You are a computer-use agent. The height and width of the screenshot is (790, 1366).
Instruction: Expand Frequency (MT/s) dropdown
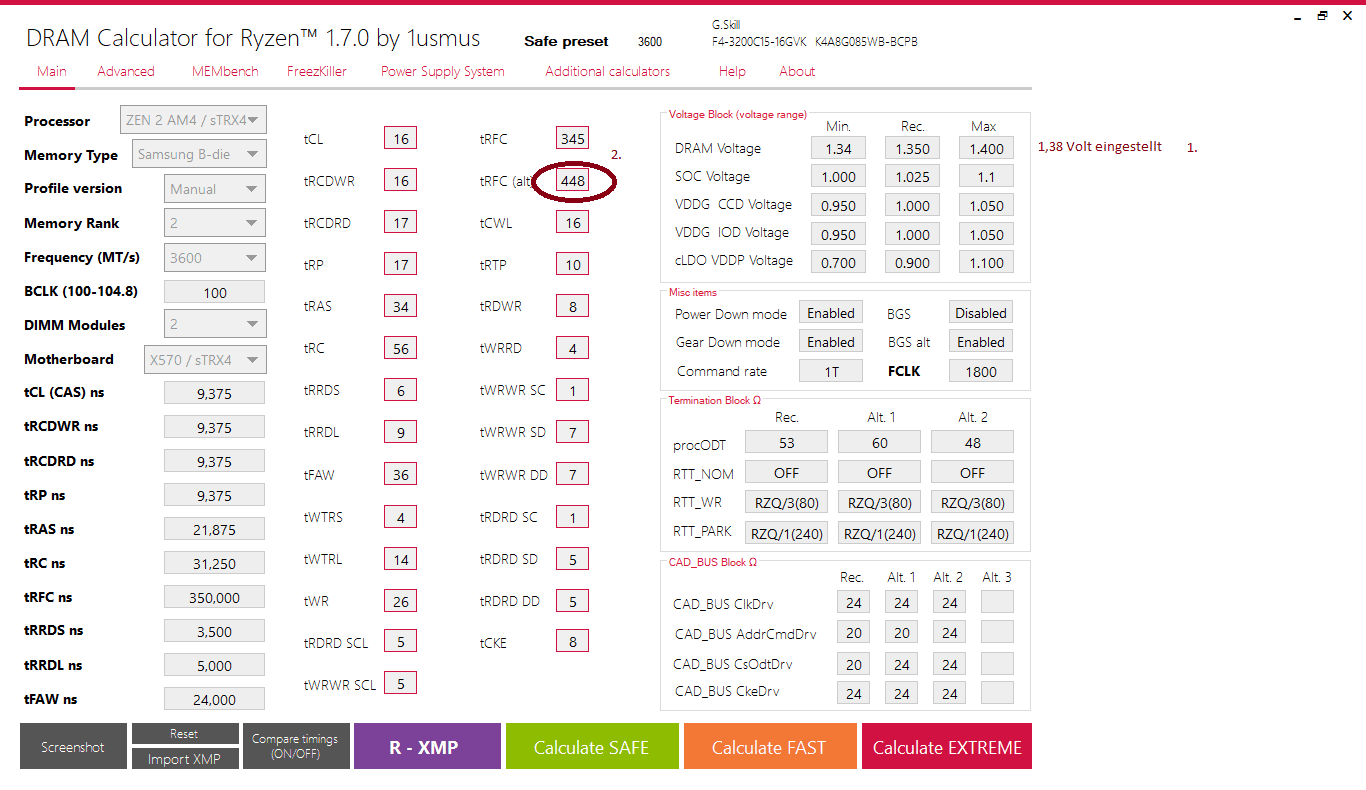tap(215, 257)
